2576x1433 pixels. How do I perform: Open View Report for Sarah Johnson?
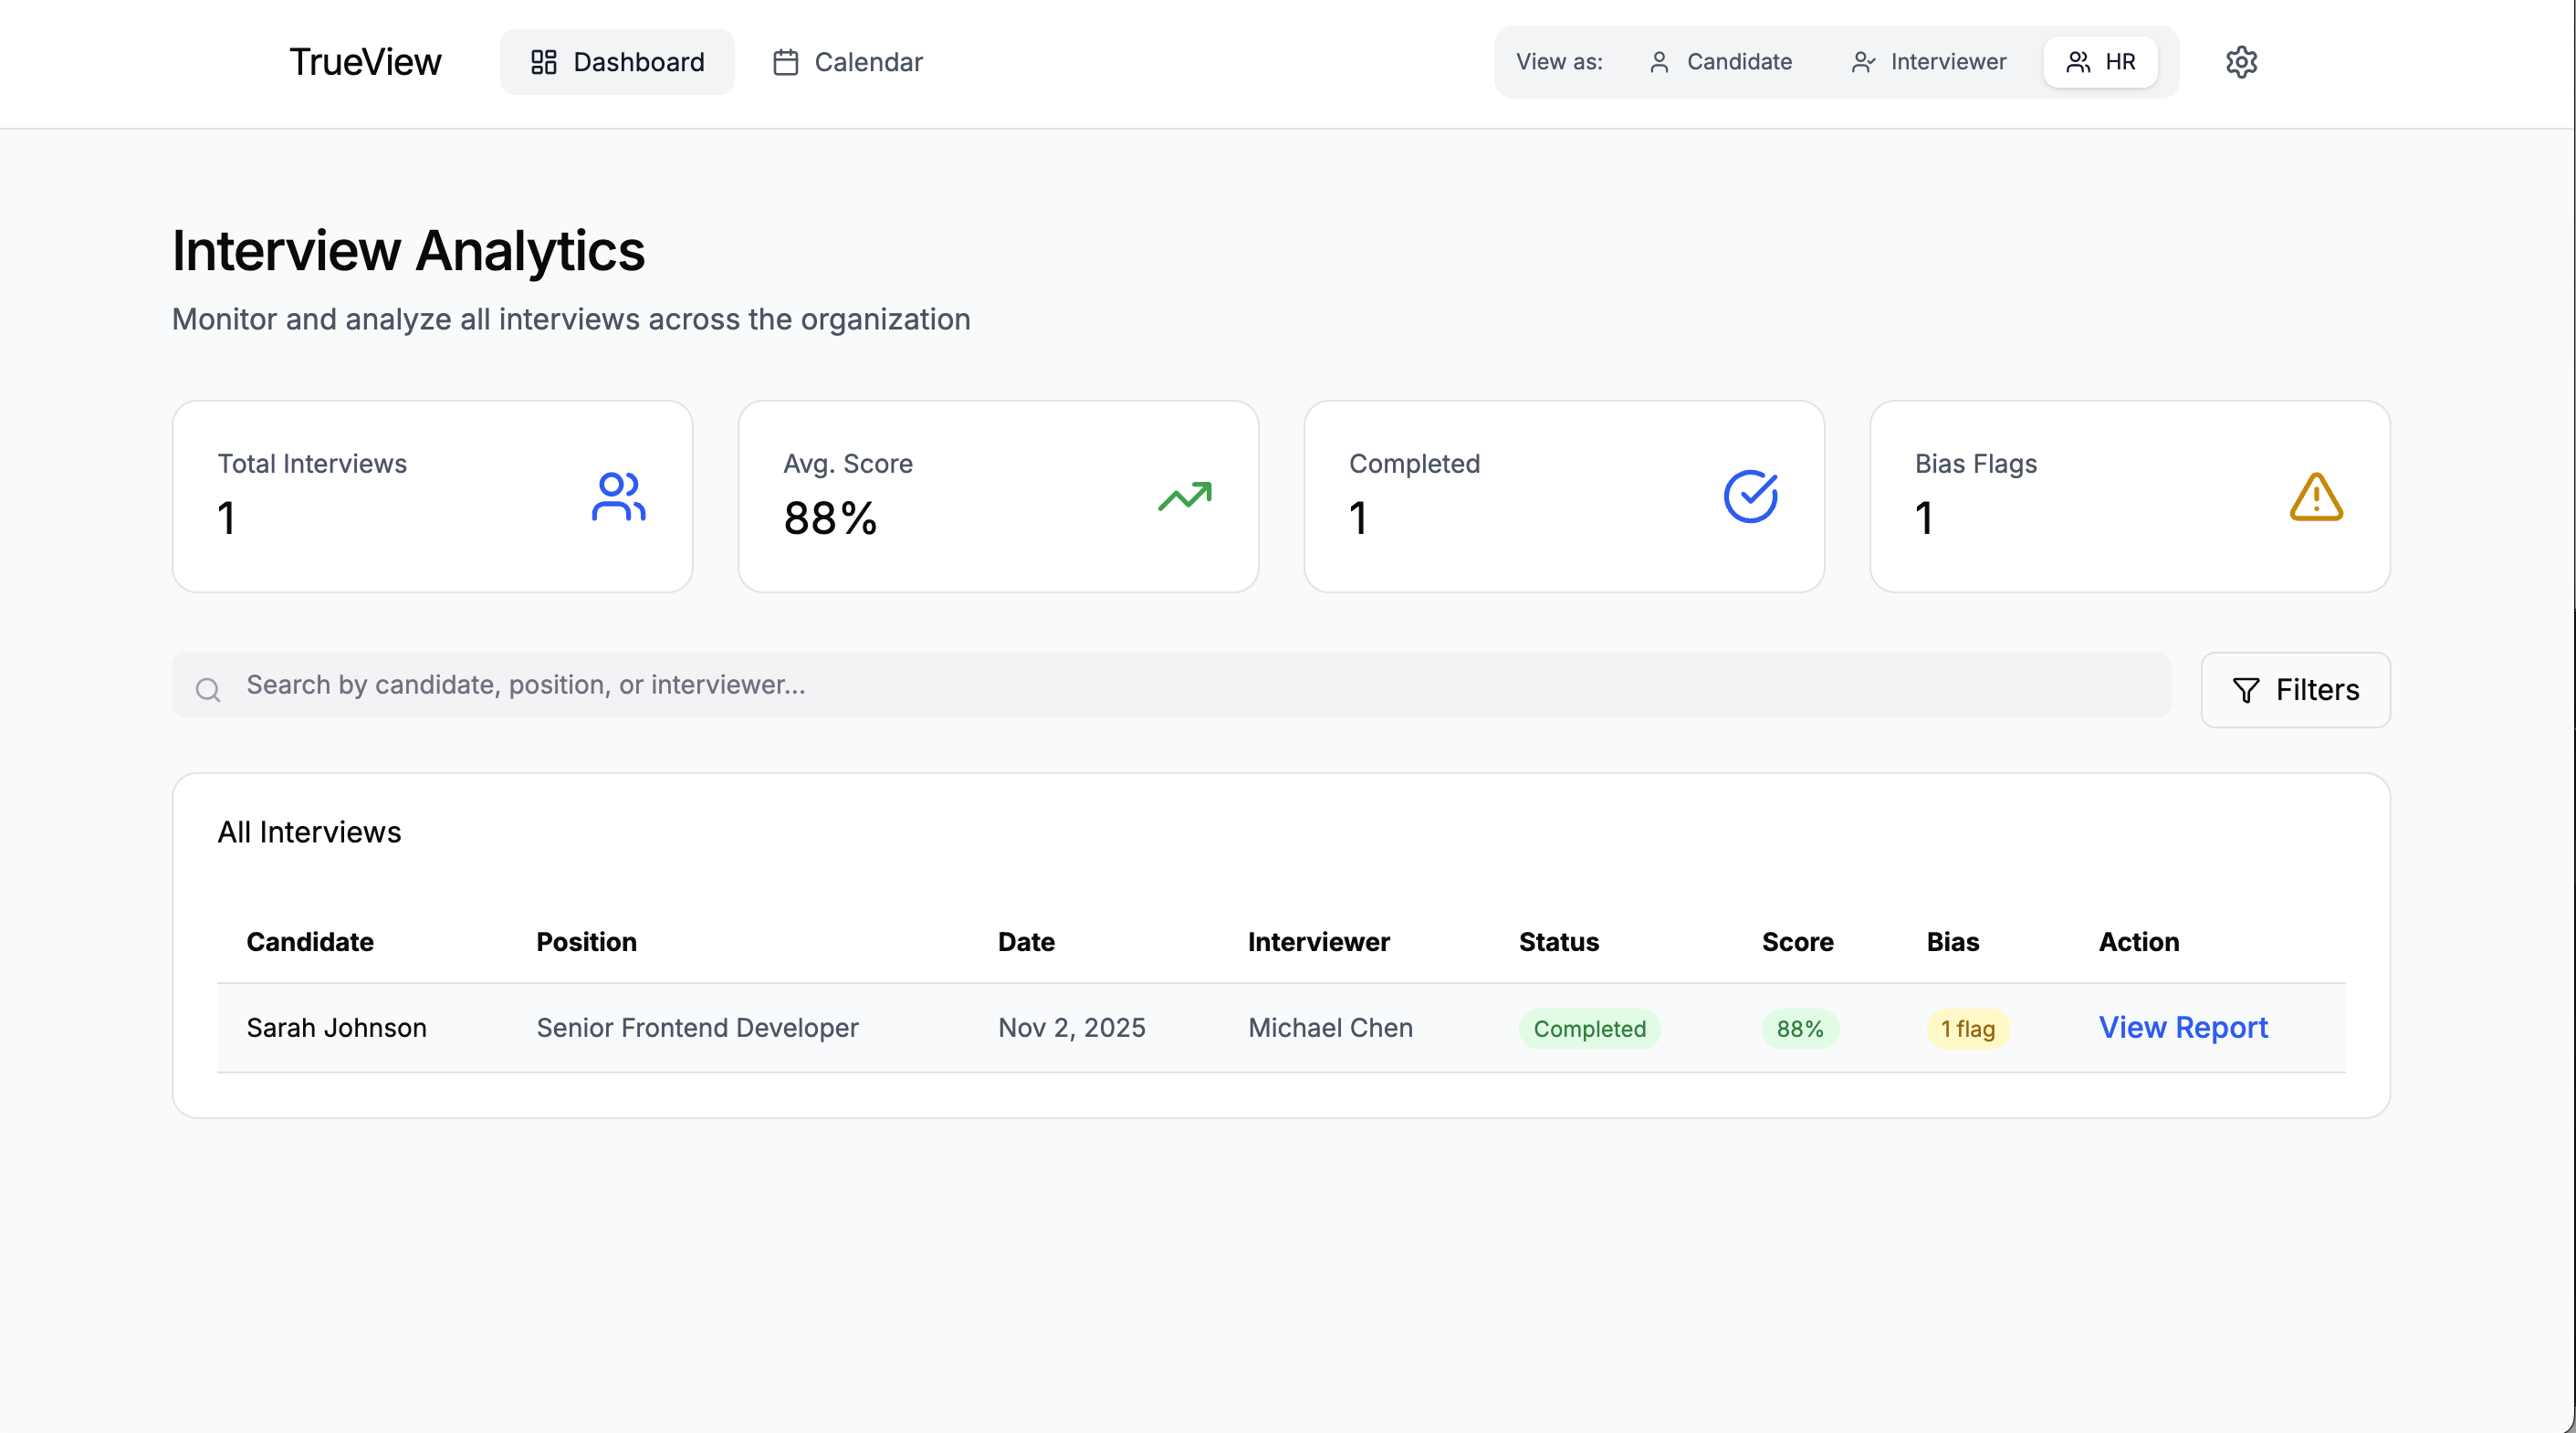[x=2183, y=1027]
